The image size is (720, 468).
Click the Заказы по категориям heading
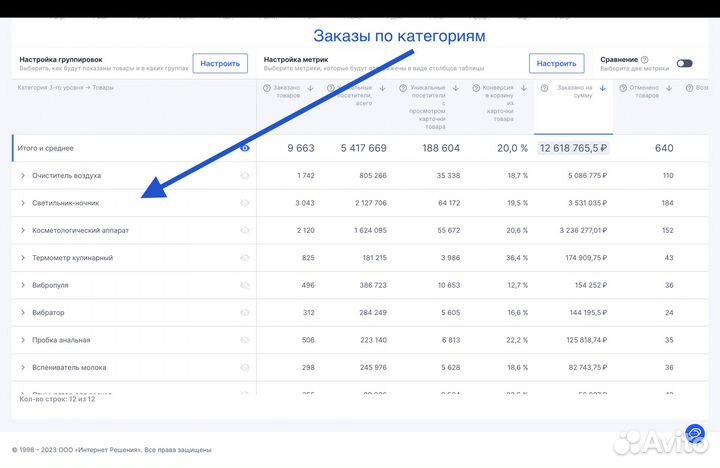(x=399, y=35)
